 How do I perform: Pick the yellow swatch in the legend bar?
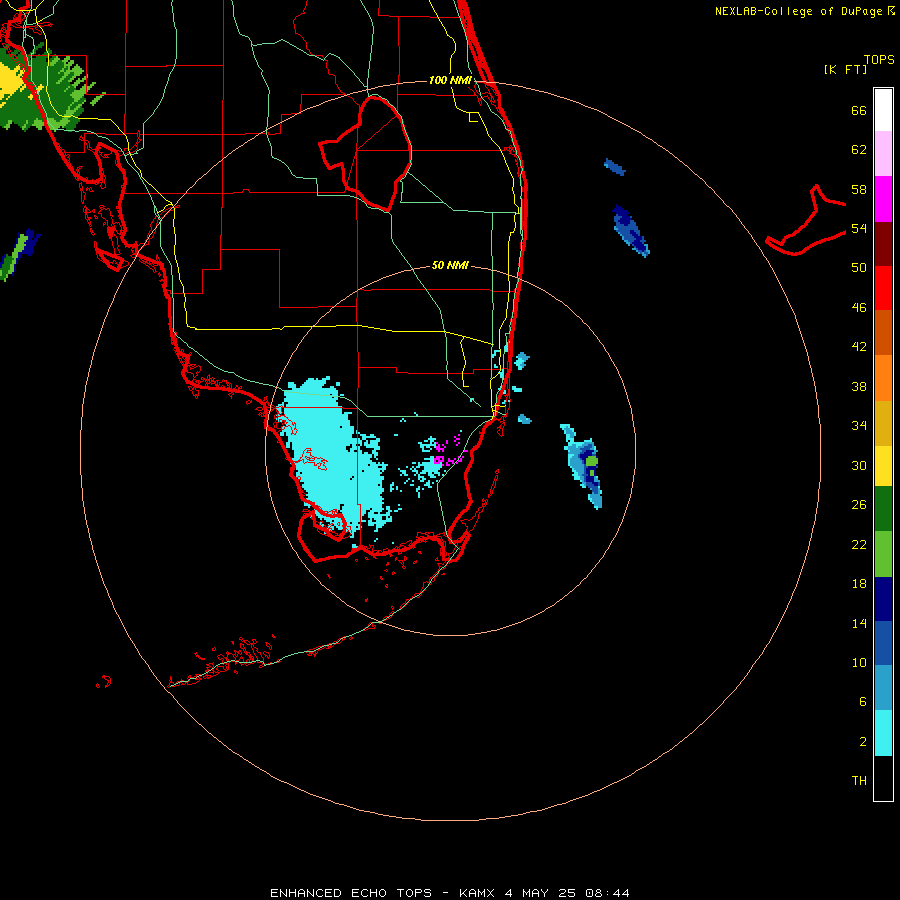[x=883, y=466]
